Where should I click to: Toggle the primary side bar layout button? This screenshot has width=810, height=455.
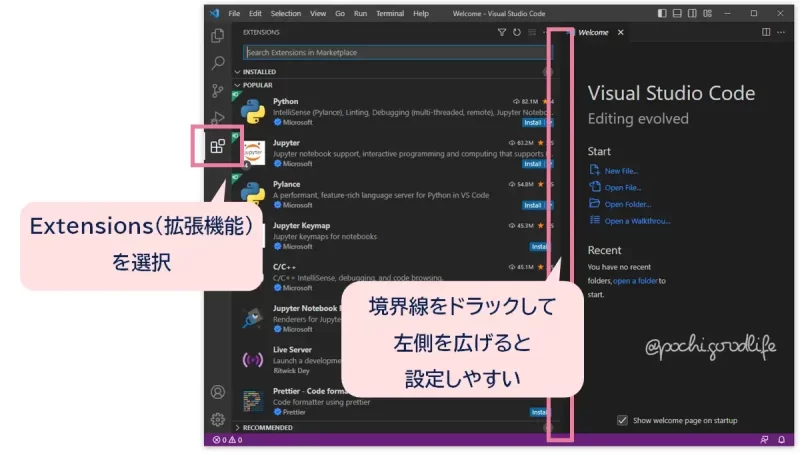point(662,13)
